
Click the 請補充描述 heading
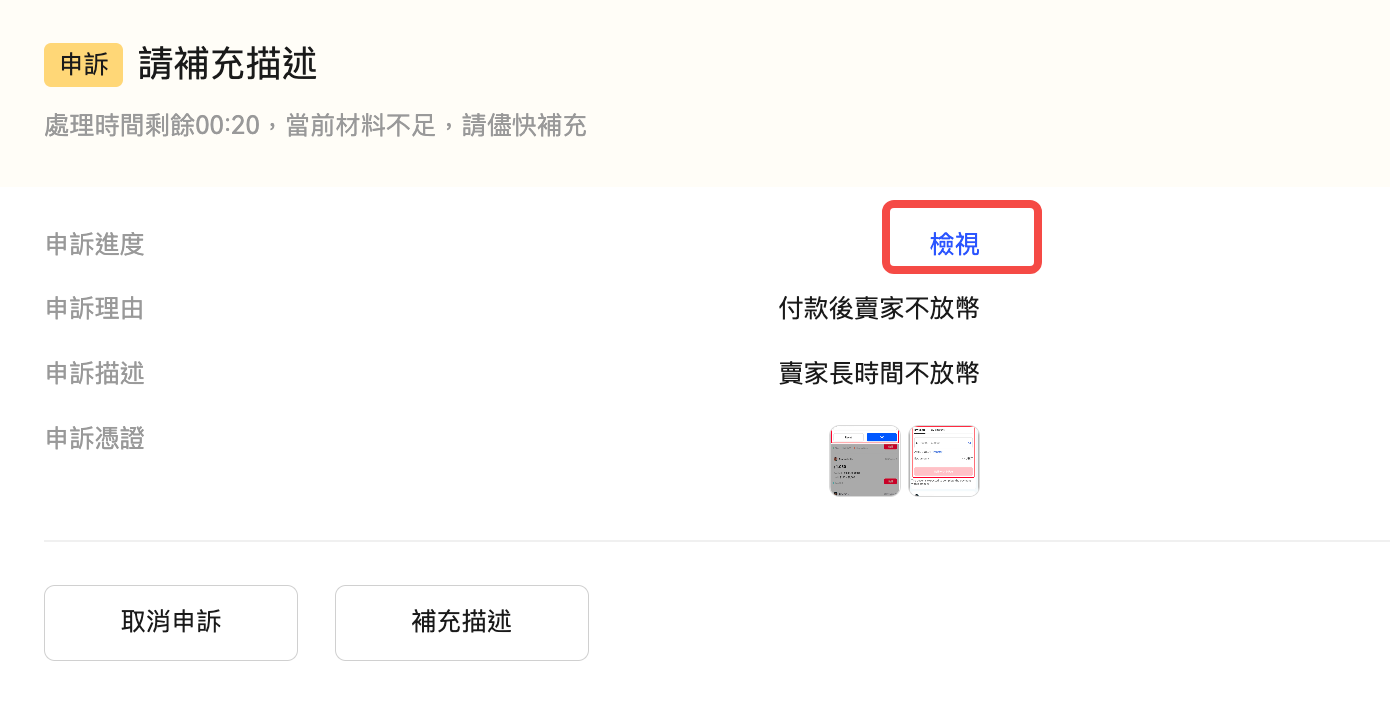(x=228, y=65)
